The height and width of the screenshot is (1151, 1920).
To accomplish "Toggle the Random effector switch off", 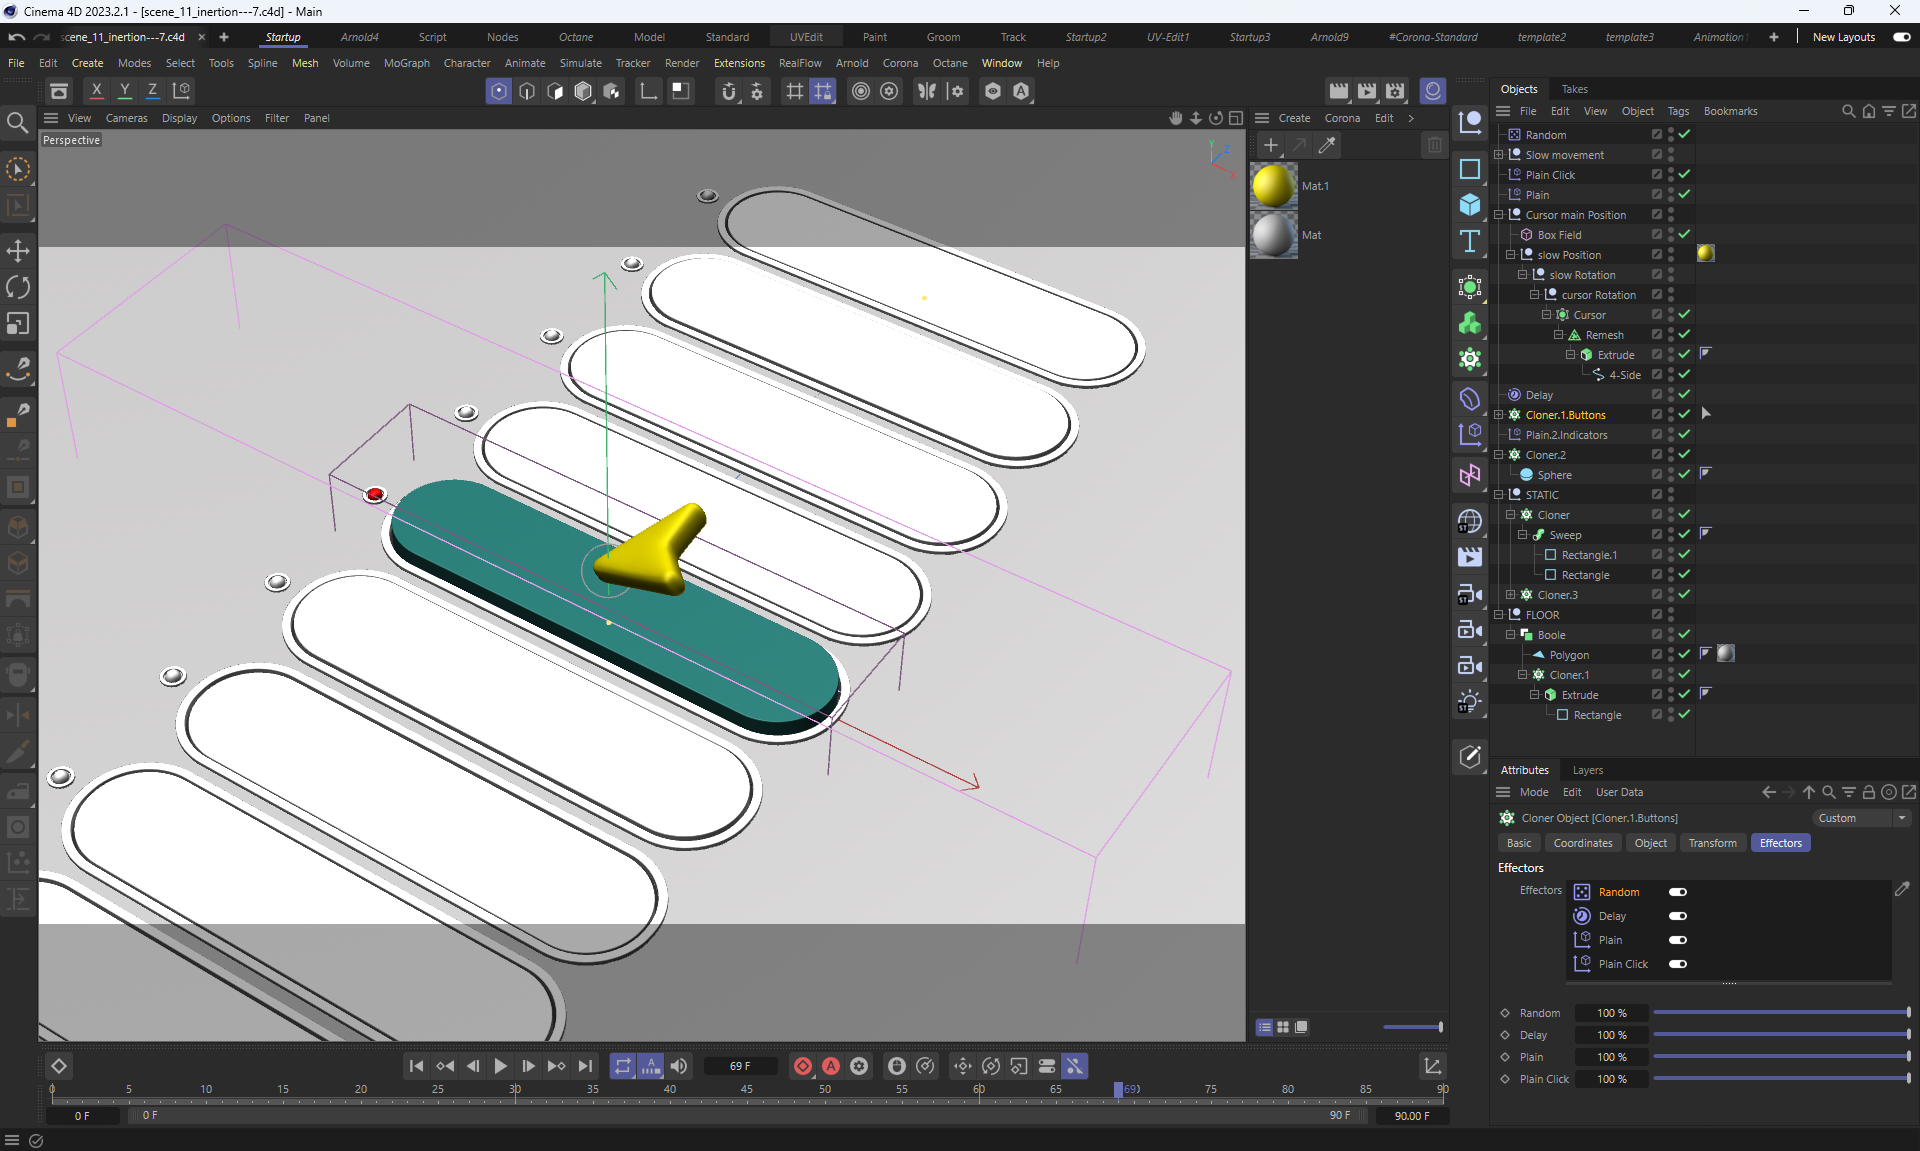I will coord(1677,892).
